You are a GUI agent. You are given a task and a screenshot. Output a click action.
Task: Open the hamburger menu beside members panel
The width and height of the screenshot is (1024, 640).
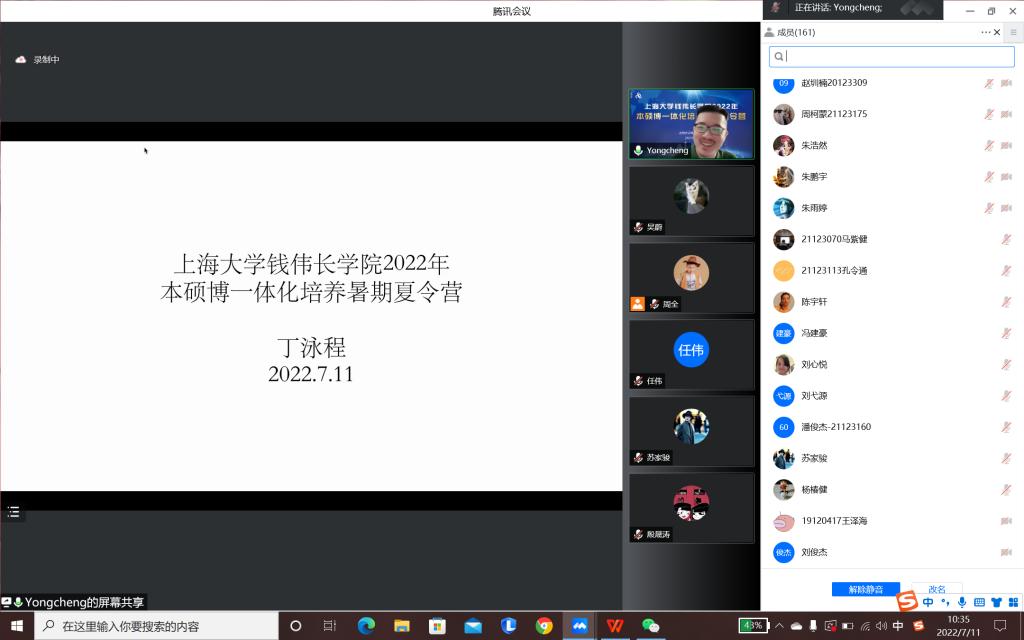pos(1013,32)
